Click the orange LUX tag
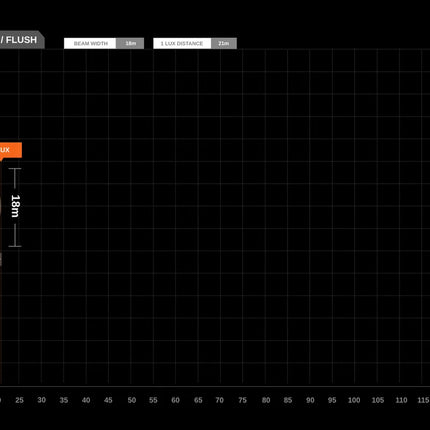Viewport: 430px width, 430px height. [11, 150]
